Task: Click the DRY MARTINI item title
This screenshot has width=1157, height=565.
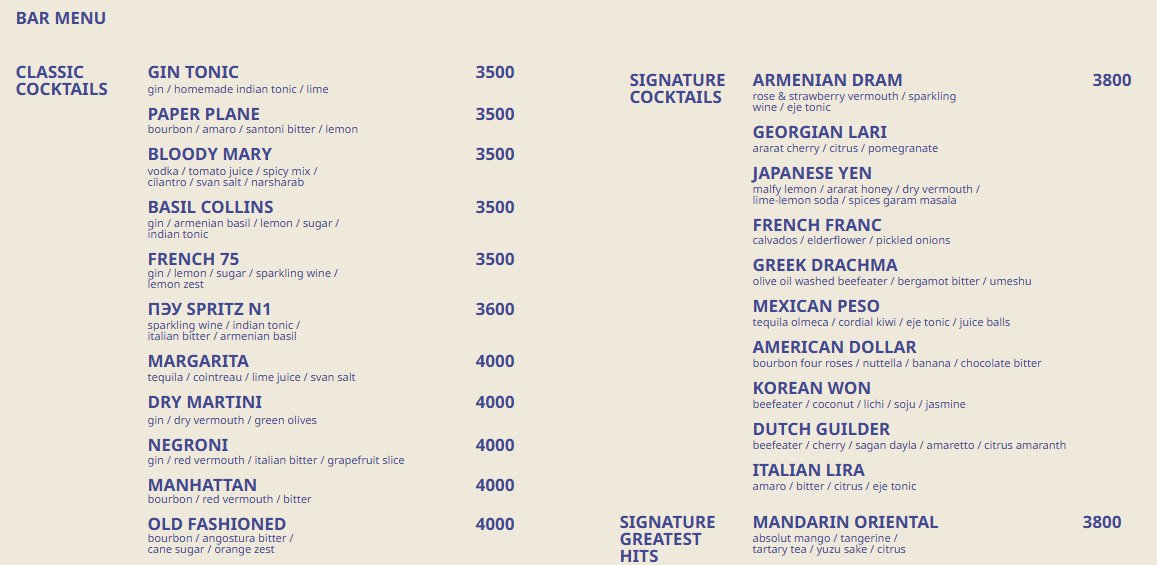Action: tap(204, 402)
